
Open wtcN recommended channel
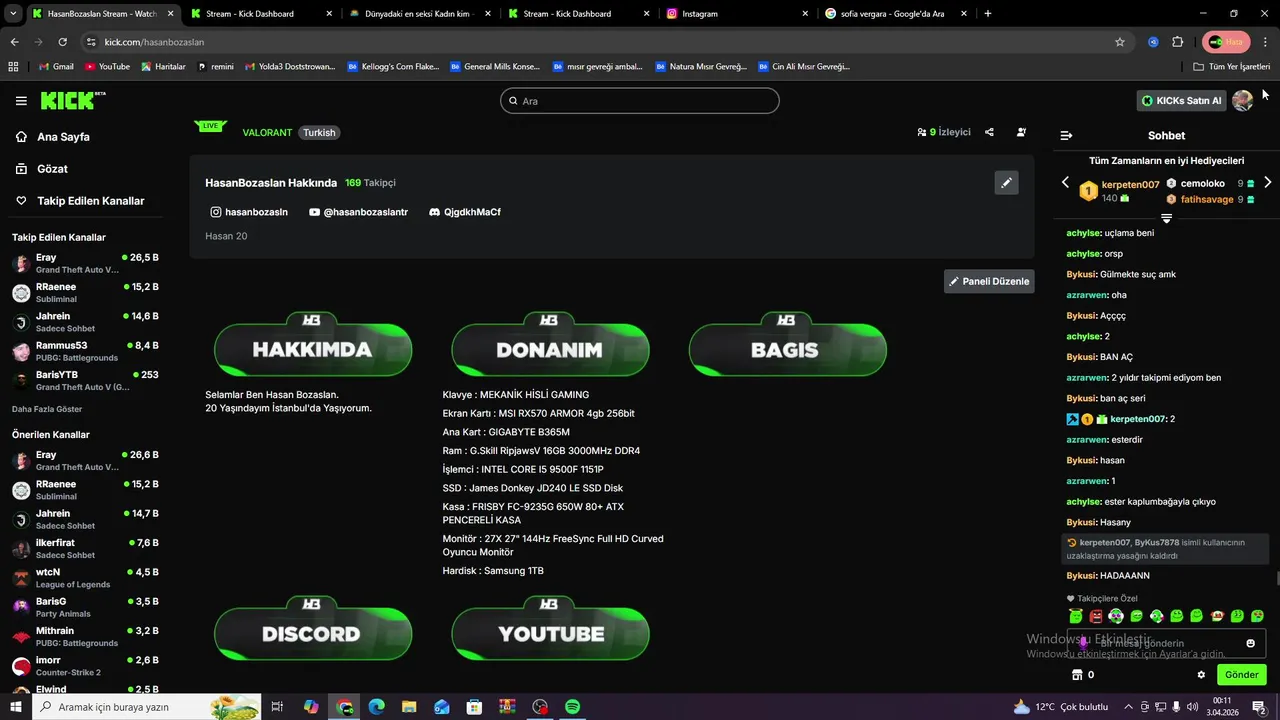[x=85, y=578]
